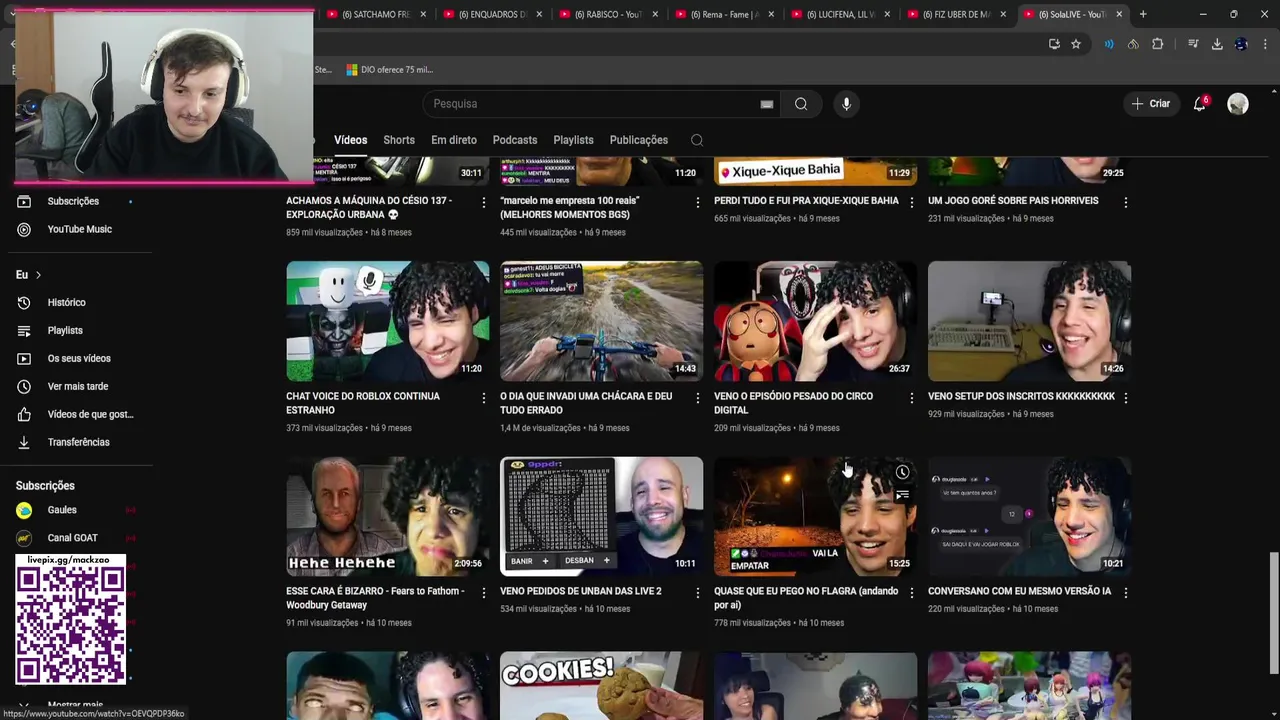Open Chrome three-dot menu
The image size is (1280, 720).
pos(1265,44)
